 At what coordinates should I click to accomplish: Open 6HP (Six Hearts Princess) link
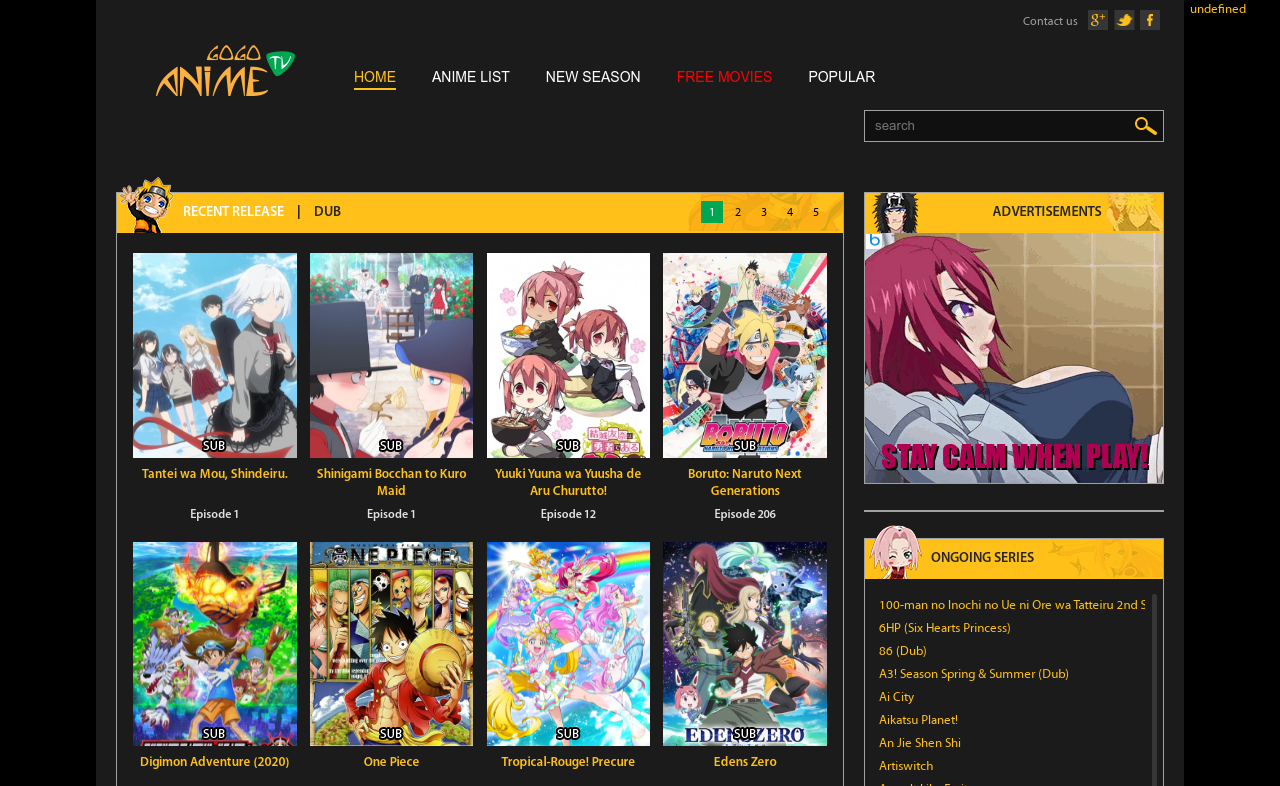945,628
